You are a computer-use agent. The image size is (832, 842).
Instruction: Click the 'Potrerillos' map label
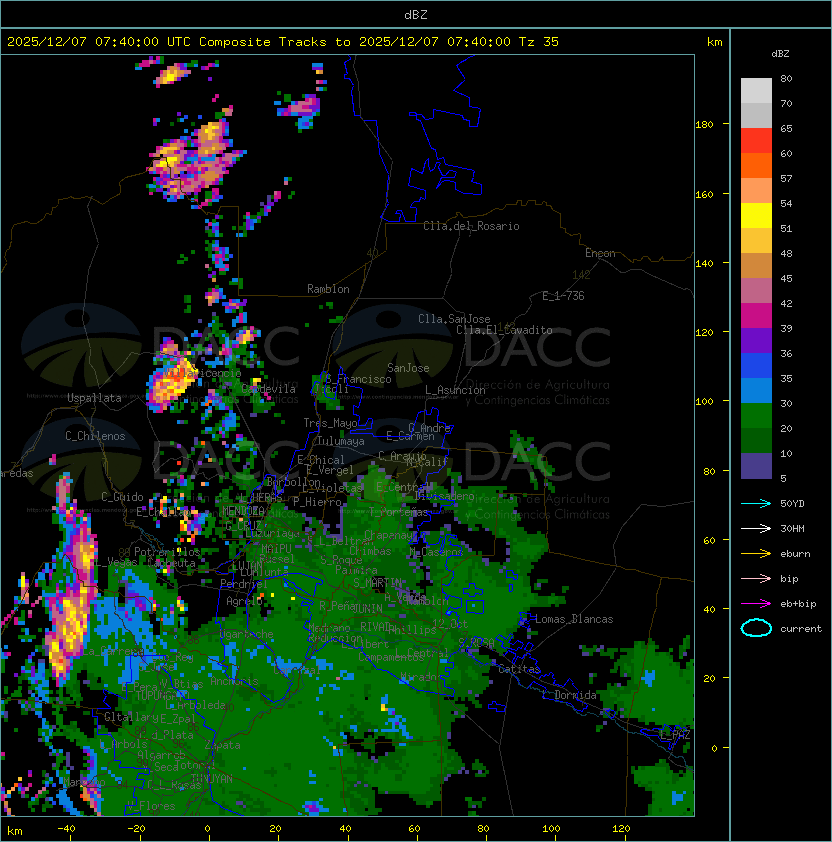(167, 552)
